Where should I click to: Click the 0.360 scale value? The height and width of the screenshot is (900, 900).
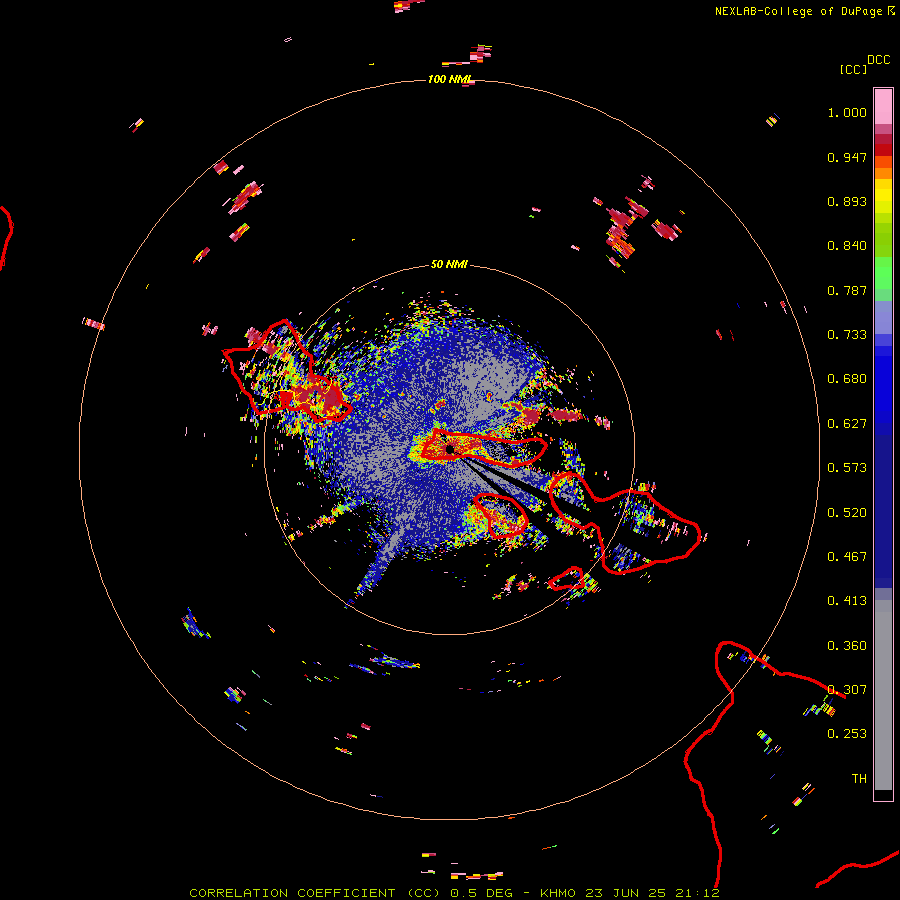pyautogui.click(x=847, y=646)
